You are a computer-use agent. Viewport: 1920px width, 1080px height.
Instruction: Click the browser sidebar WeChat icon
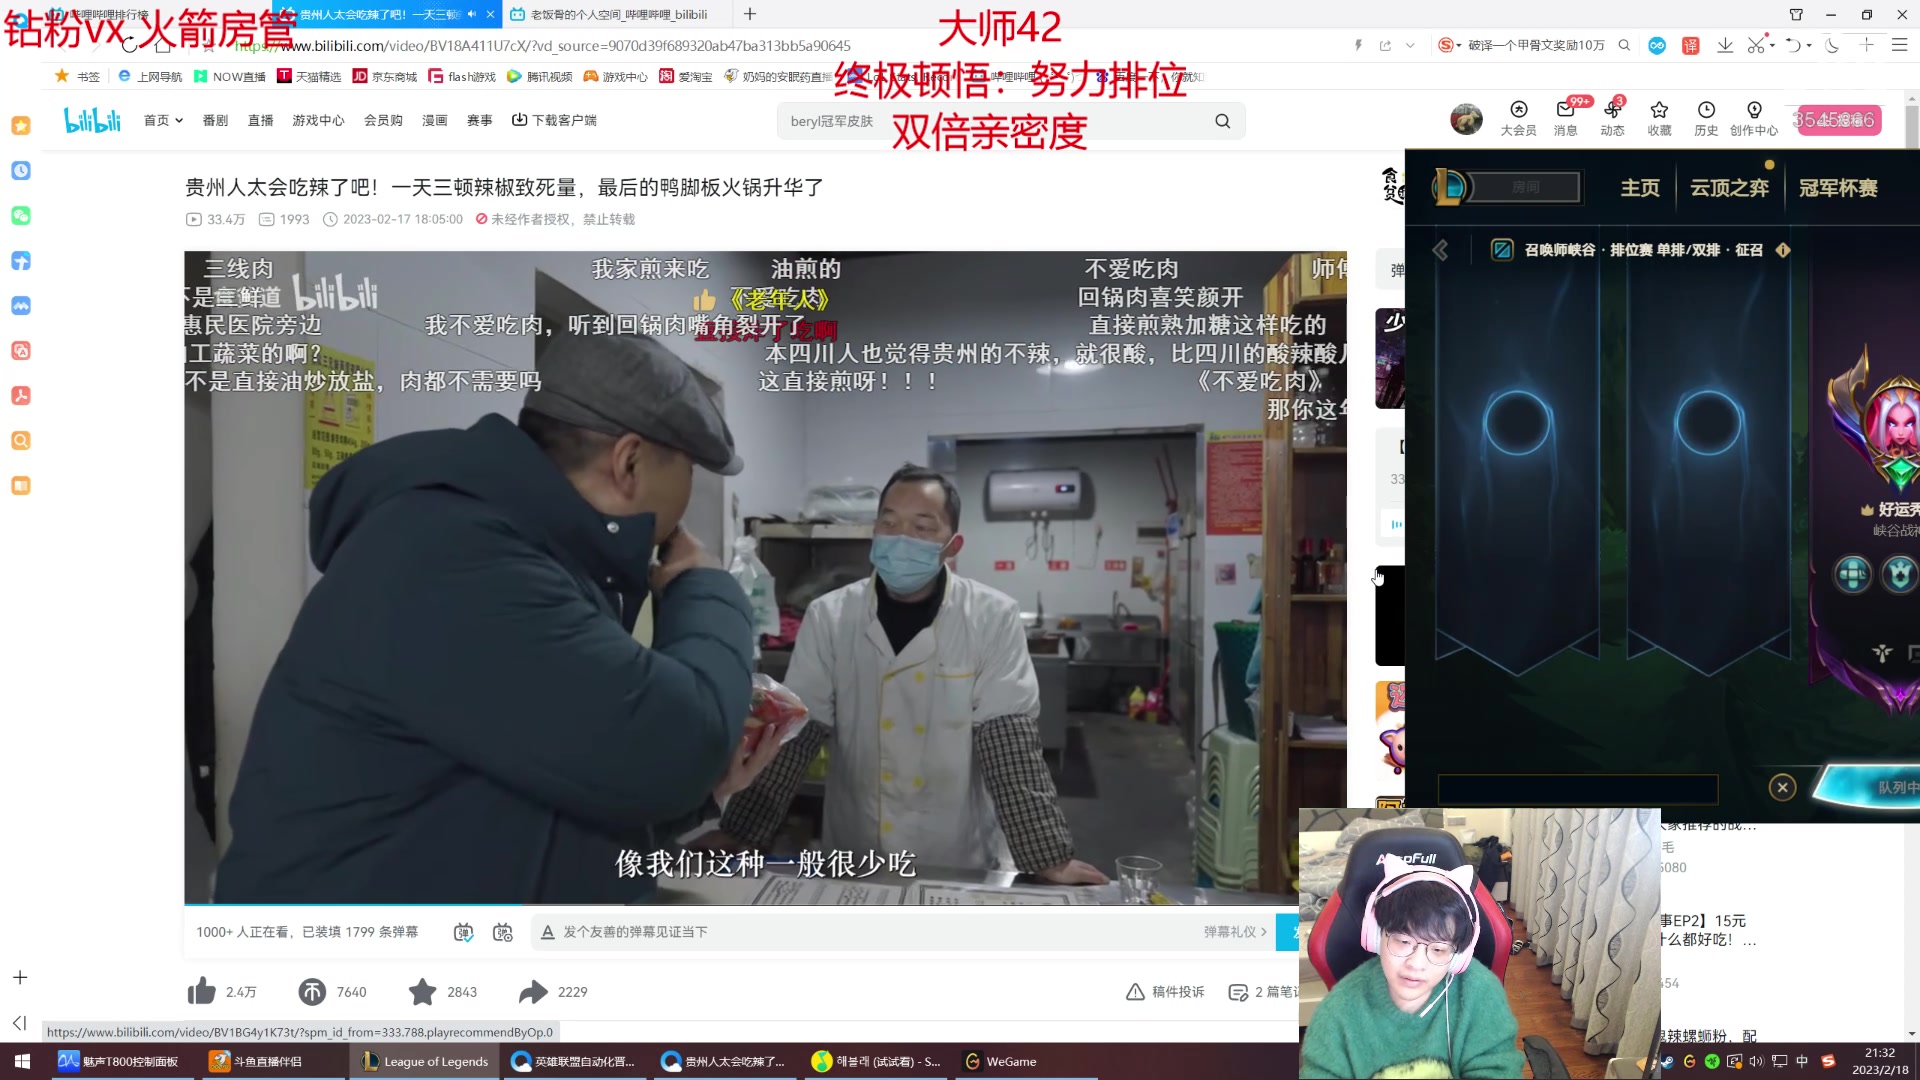(20, 215)
